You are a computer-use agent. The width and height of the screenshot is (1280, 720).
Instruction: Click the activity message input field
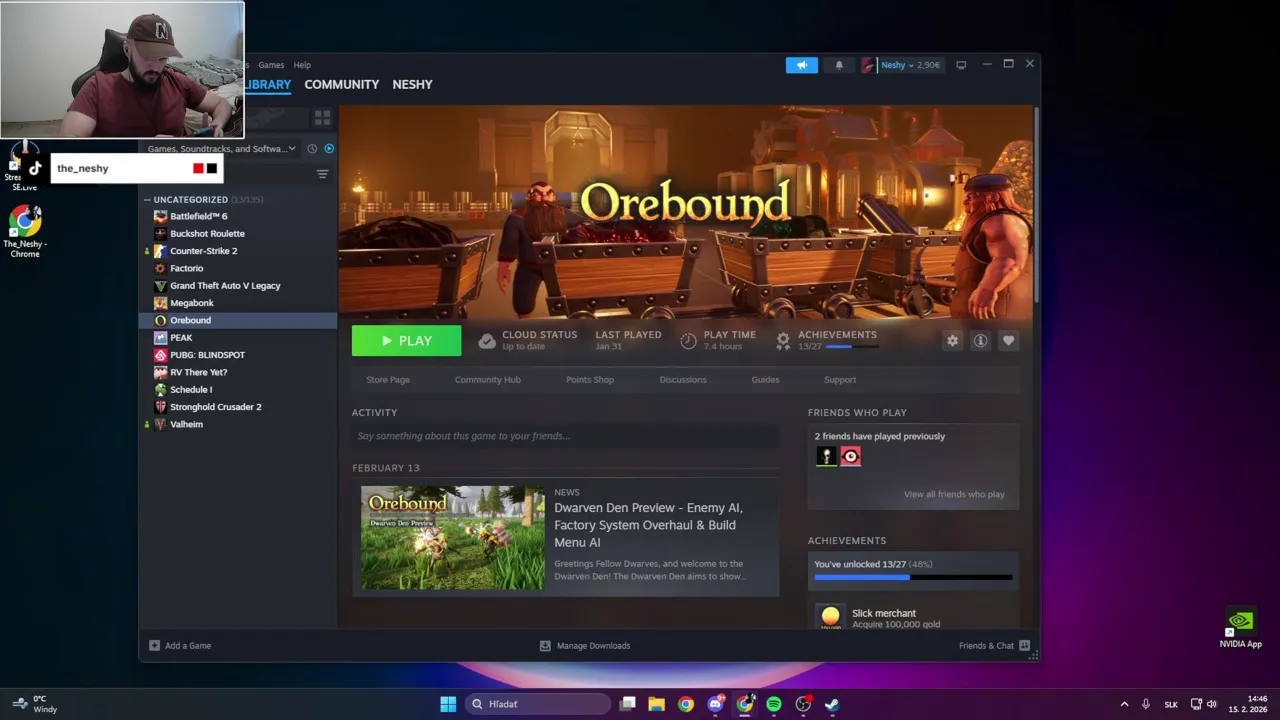click(565, 436)
